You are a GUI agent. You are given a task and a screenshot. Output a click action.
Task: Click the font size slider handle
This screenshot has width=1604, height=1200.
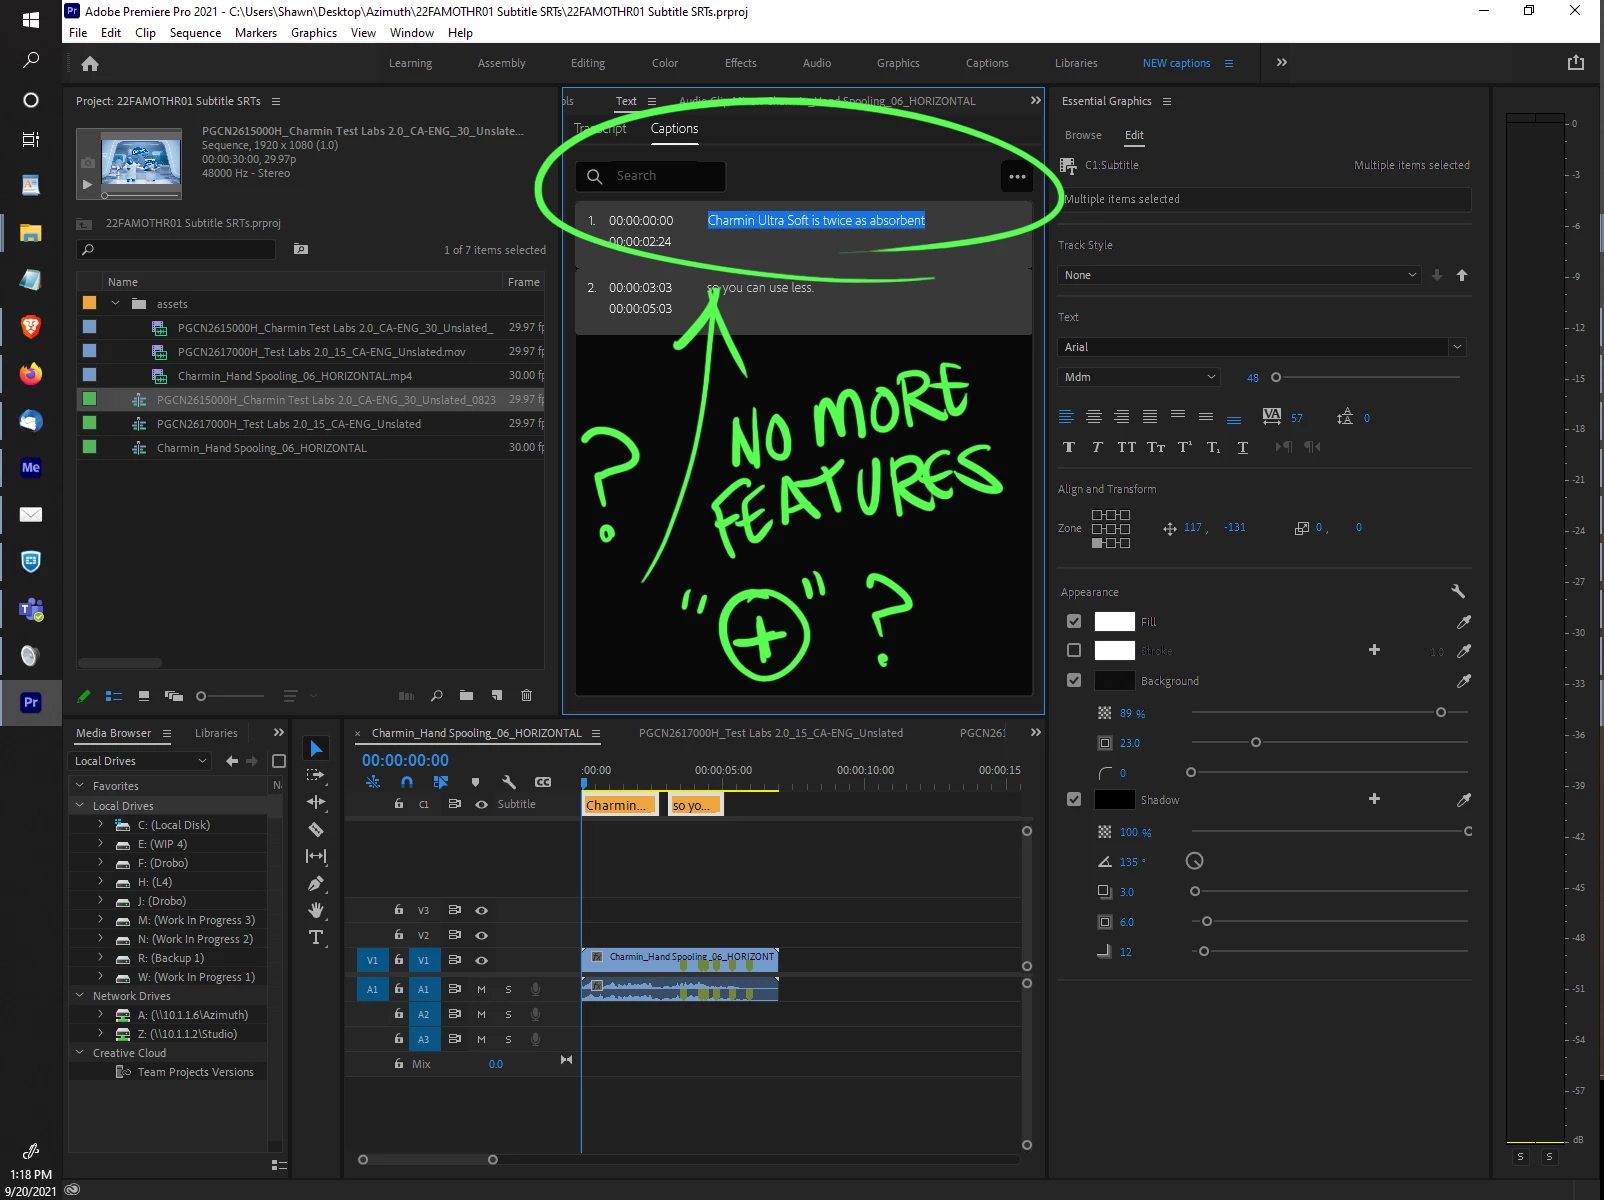pyautogui.click(x=1276, y=377)
